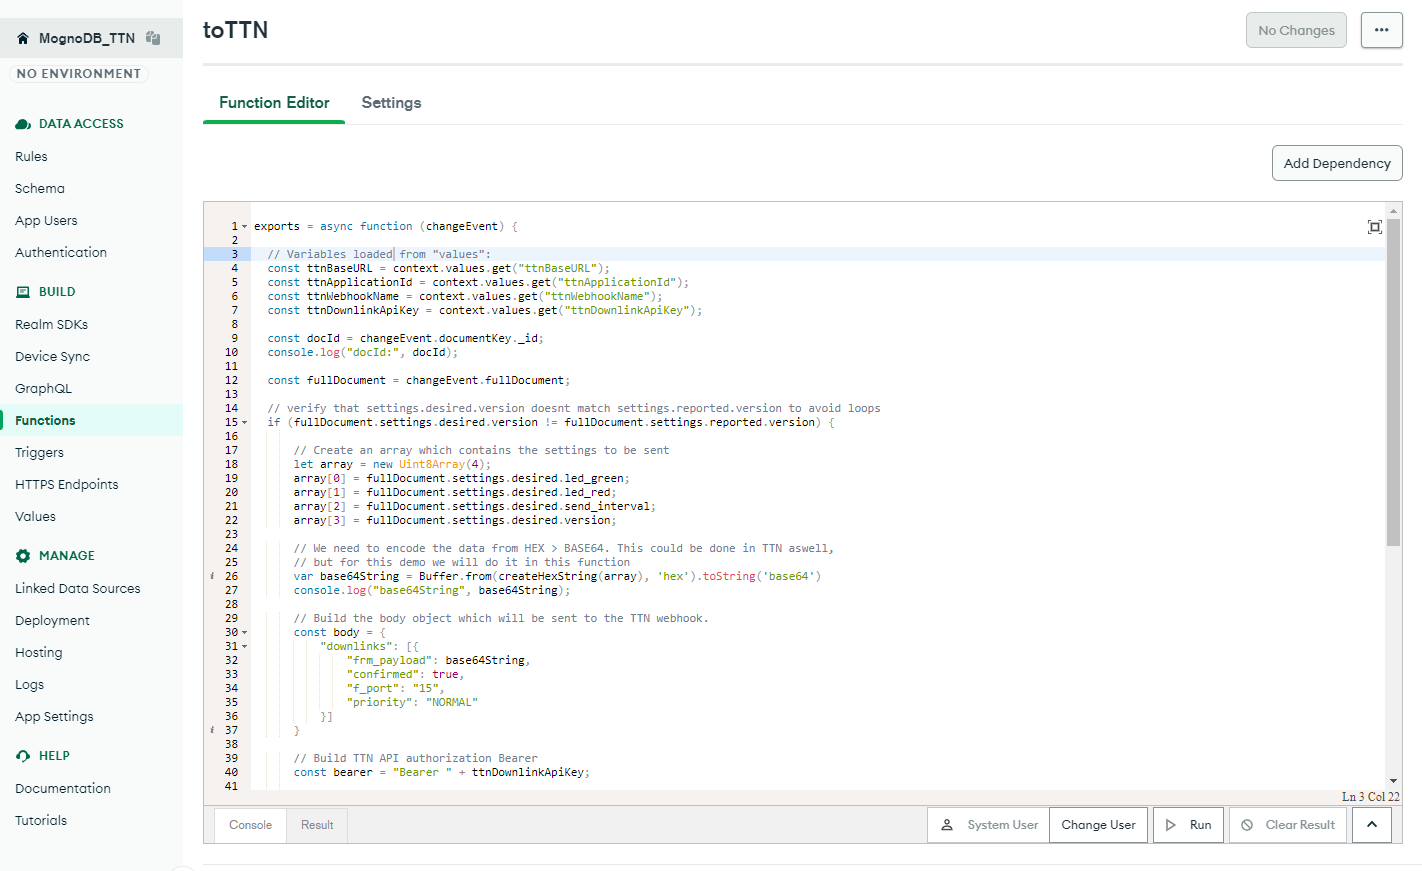The height and width of the screenshot is (871, 1422).
Task: Click the MognoDB_TTN app name
Action: (87, 38)
